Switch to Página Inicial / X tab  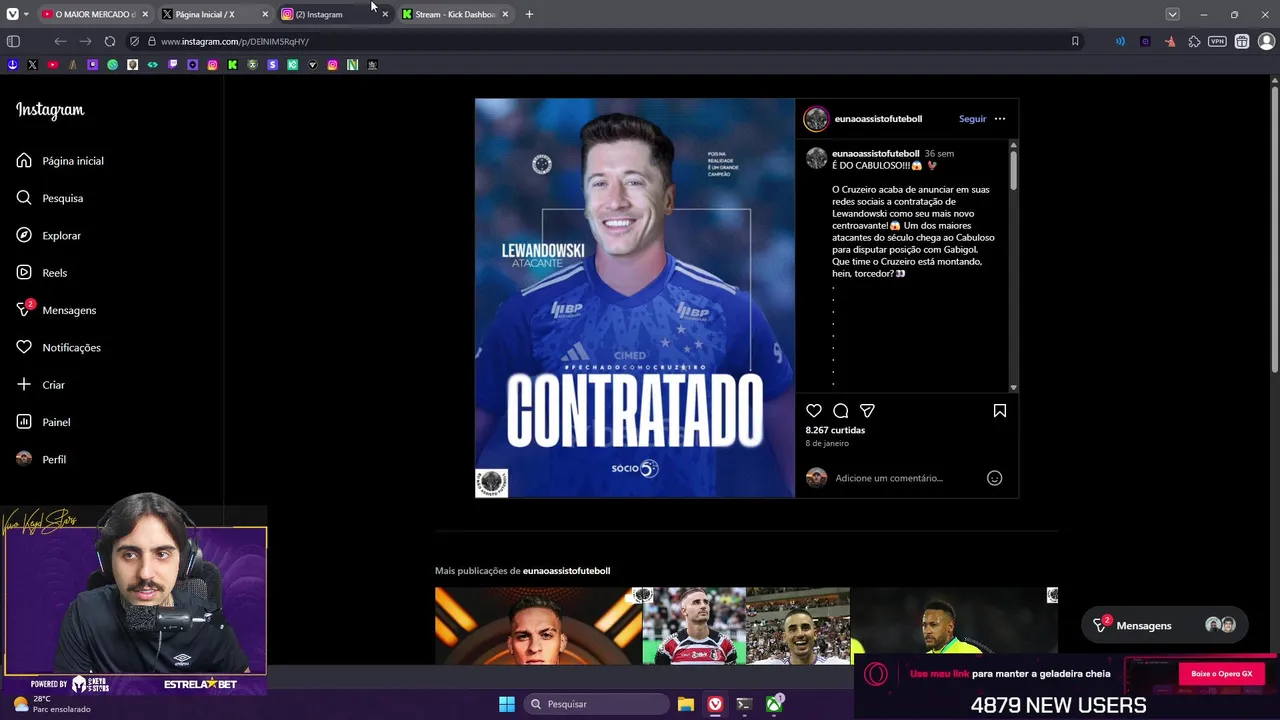(215, 14)
